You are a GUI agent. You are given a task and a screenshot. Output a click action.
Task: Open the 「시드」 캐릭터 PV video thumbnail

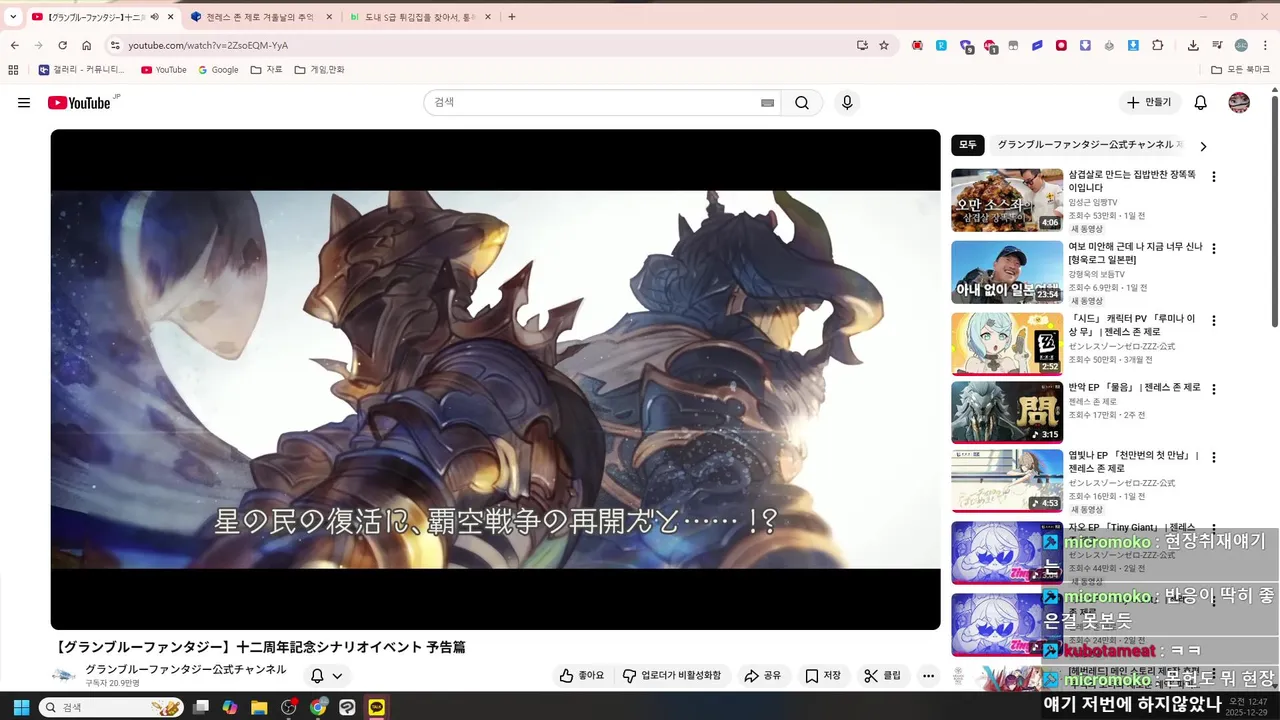click(1007, 344)
